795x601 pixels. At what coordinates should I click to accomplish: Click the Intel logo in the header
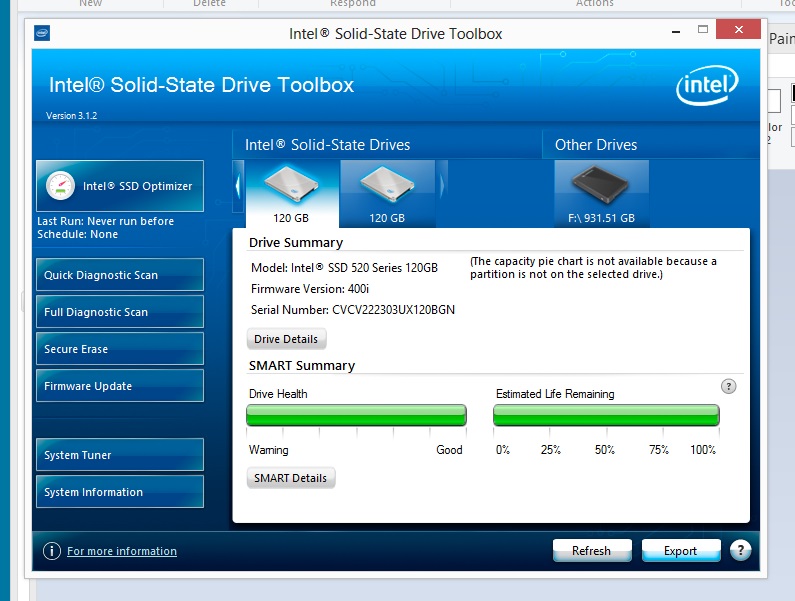pyautogui.click(x=707, y=85)
